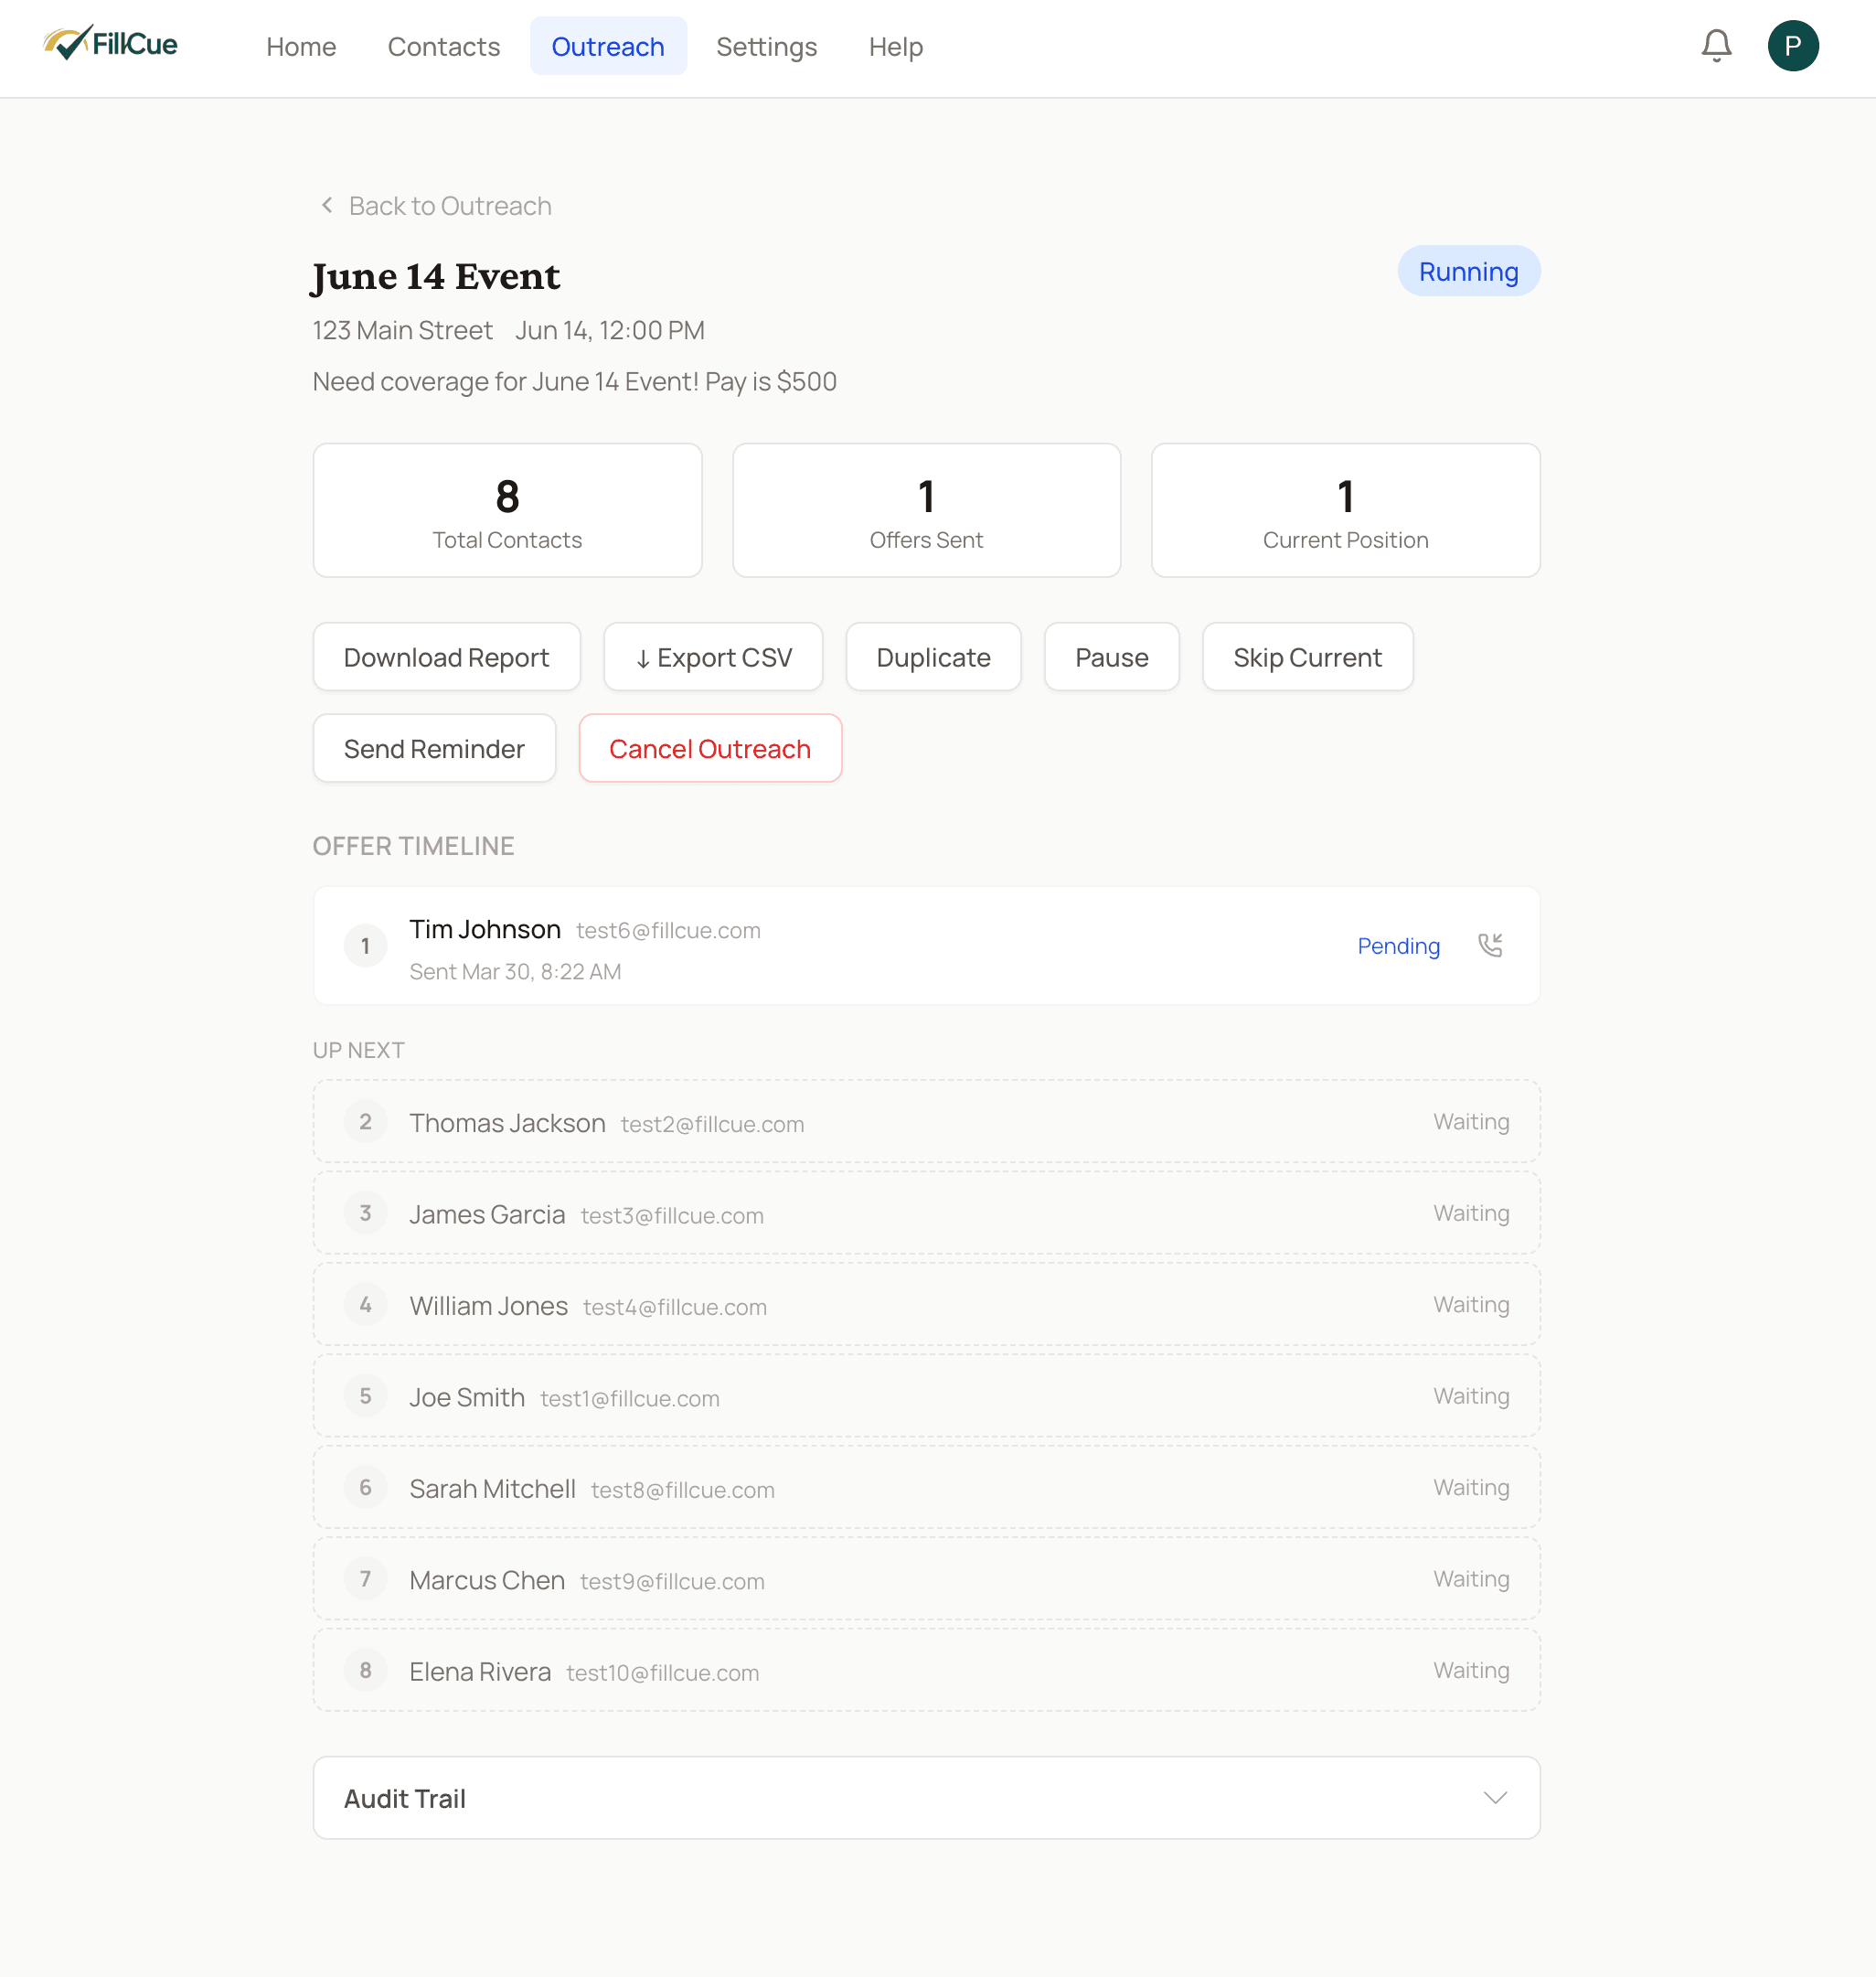Click Pending status on Tim Johnson's offer
Viewport: 1876px width, 1977px height.
click(x=1398, y=946)
